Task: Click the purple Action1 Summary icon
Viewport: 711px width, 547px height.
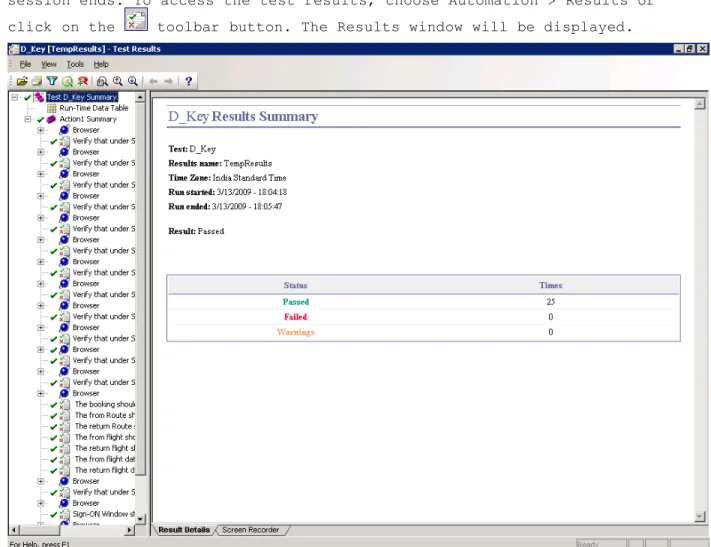Action: (51, 119)
